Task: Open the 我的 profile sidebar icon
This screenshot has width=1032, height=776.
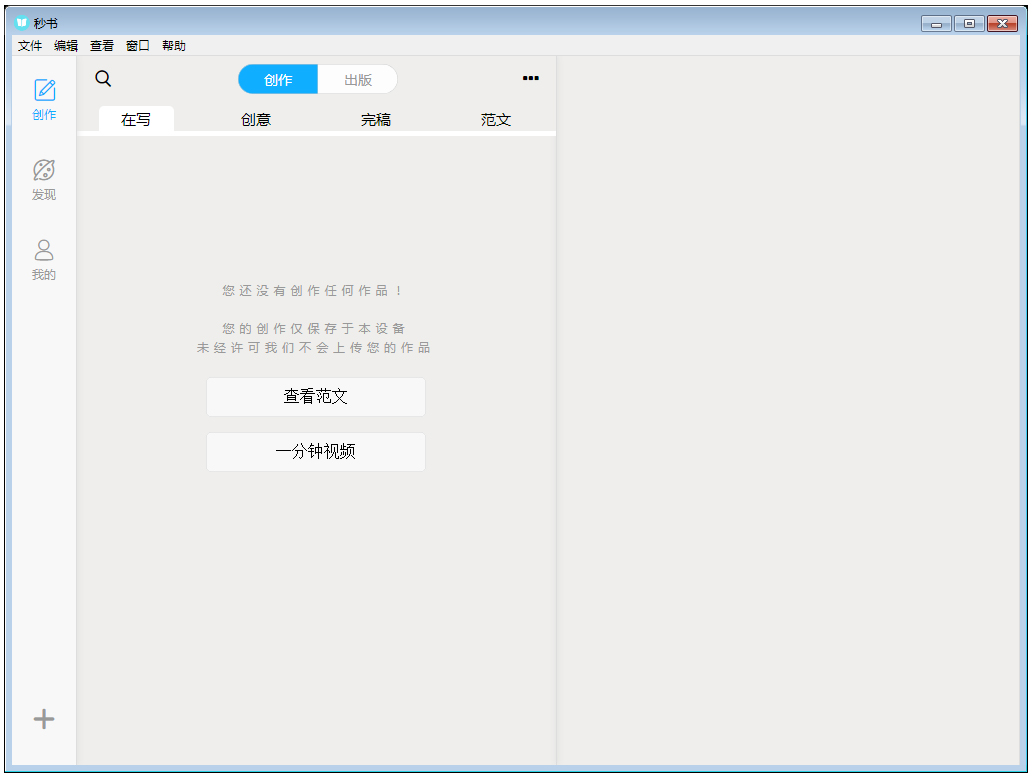Action: pos(44,260)
